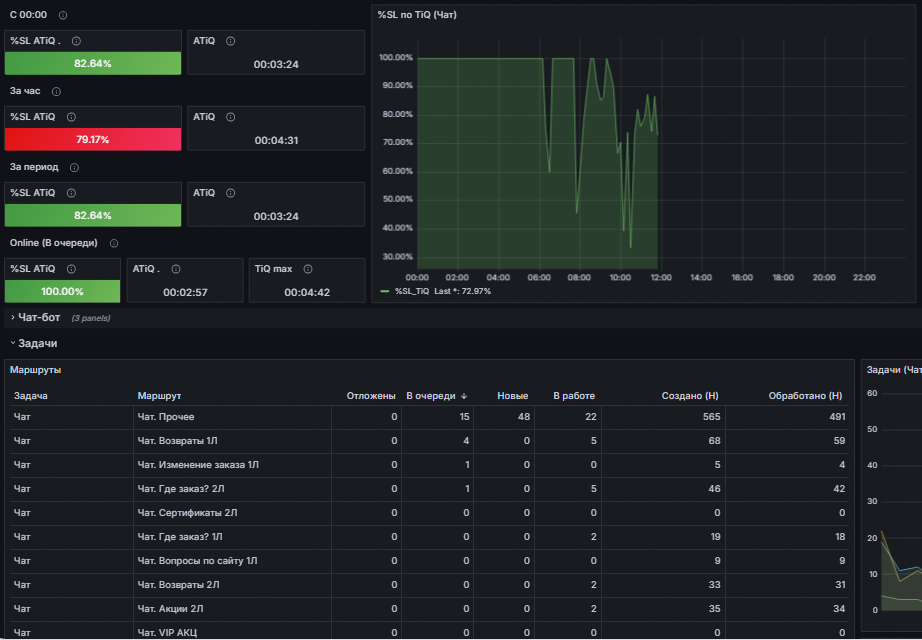The width and height of the screenshot is (922, 640).
Task: Click info icon on TiQ max panel
Action: 308,269
